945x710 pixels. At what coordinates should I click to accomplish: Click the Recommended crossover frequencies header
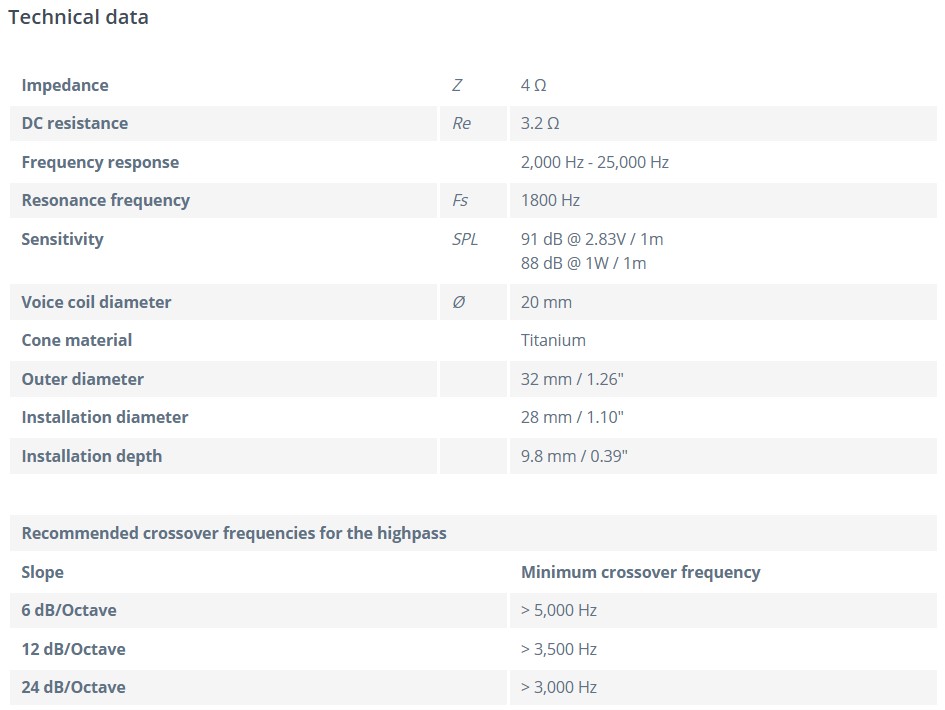click(234, 533)
